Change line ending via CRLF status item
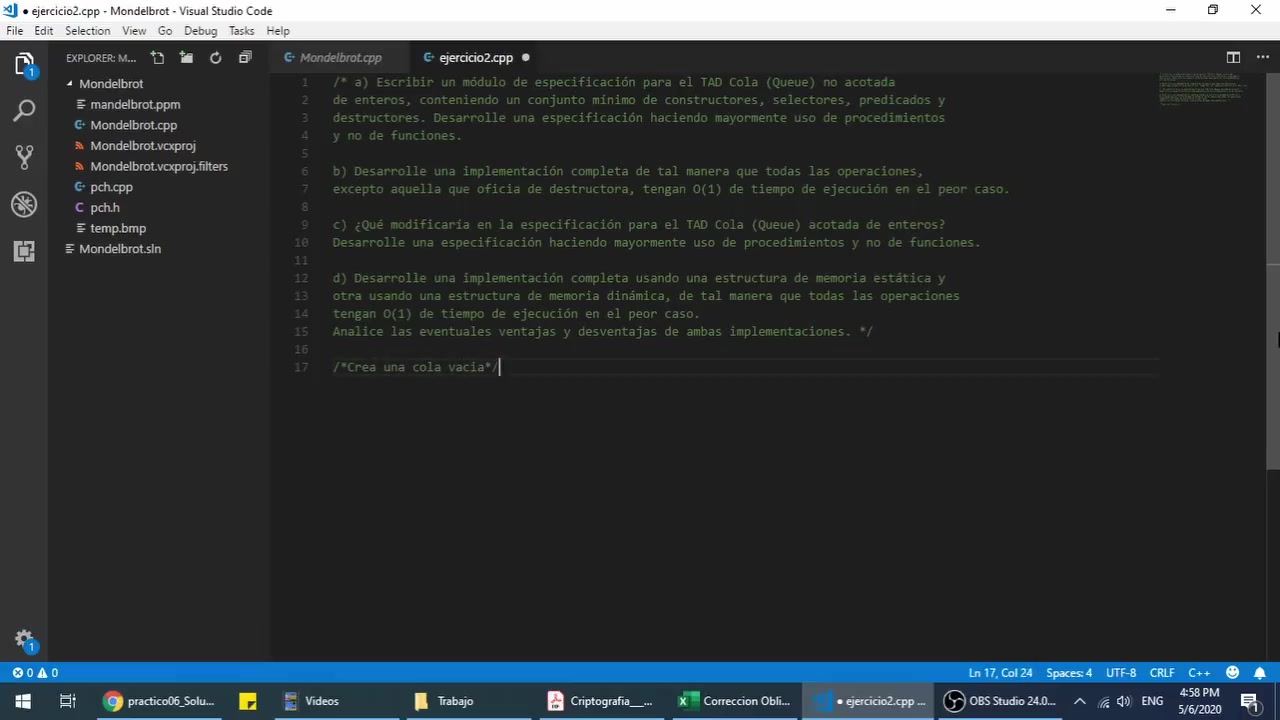 click(x=1162, y=673)
